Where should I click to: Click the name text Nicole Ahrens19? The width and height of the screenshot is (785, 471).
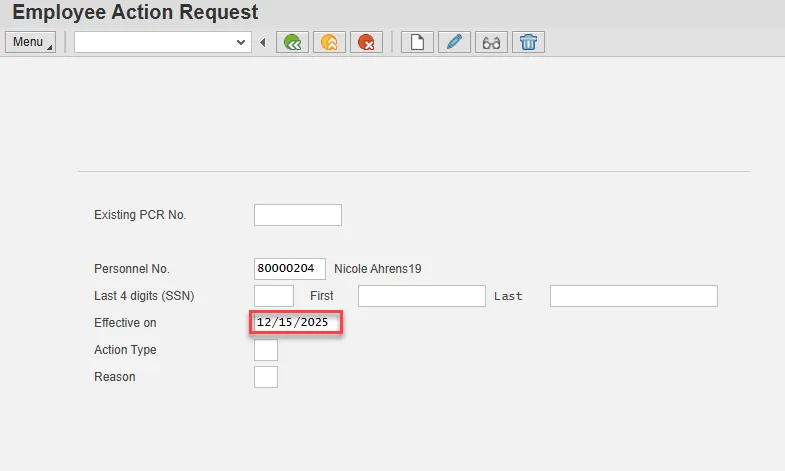[378, 269]
